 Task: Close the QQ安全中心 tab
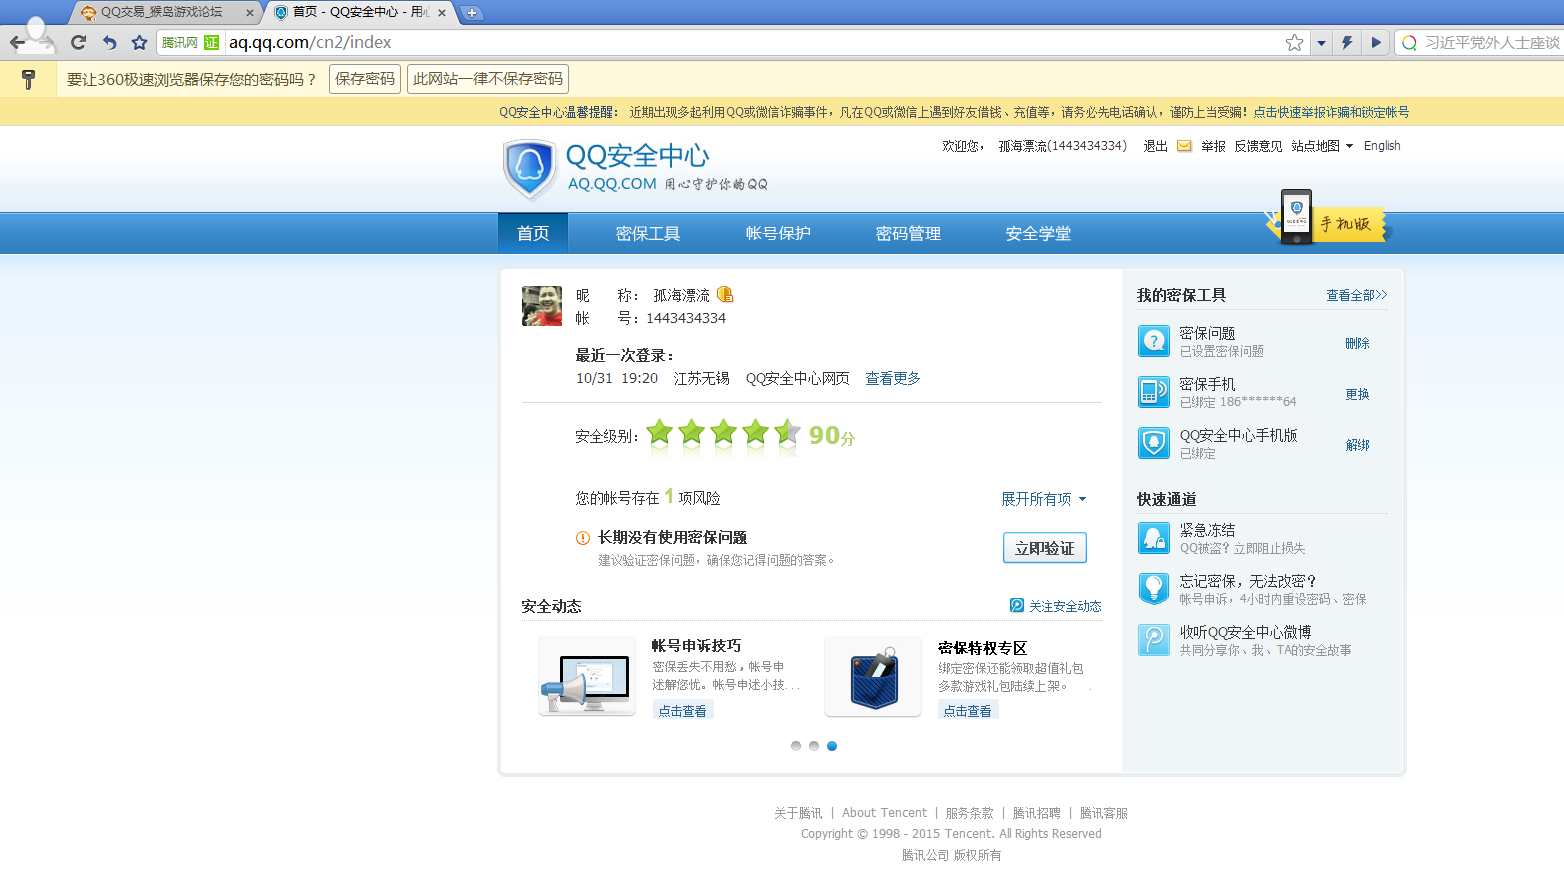442,13
